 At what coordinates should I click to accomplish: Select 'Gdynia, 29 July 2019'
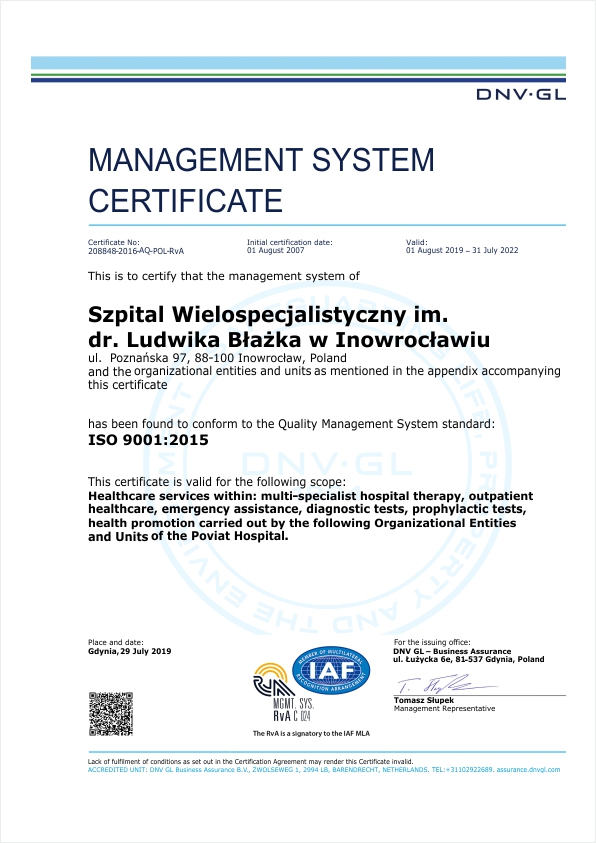pyautogui.click(x=130, y=651)
